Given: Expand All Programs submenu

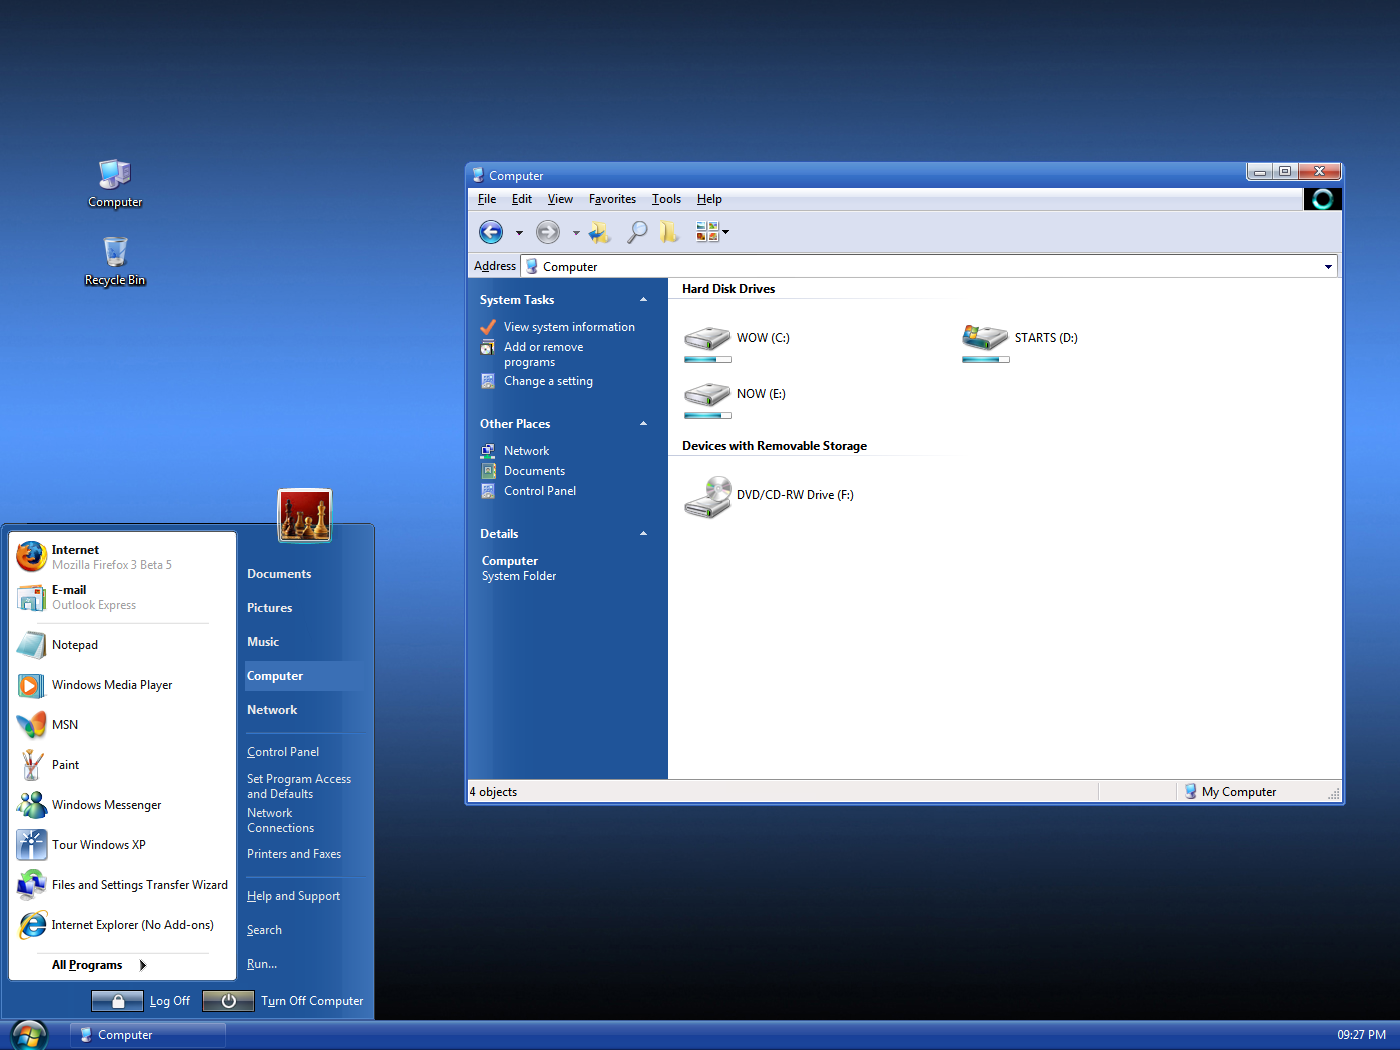Looking at the screenshot, I should [x=99, y=965].
